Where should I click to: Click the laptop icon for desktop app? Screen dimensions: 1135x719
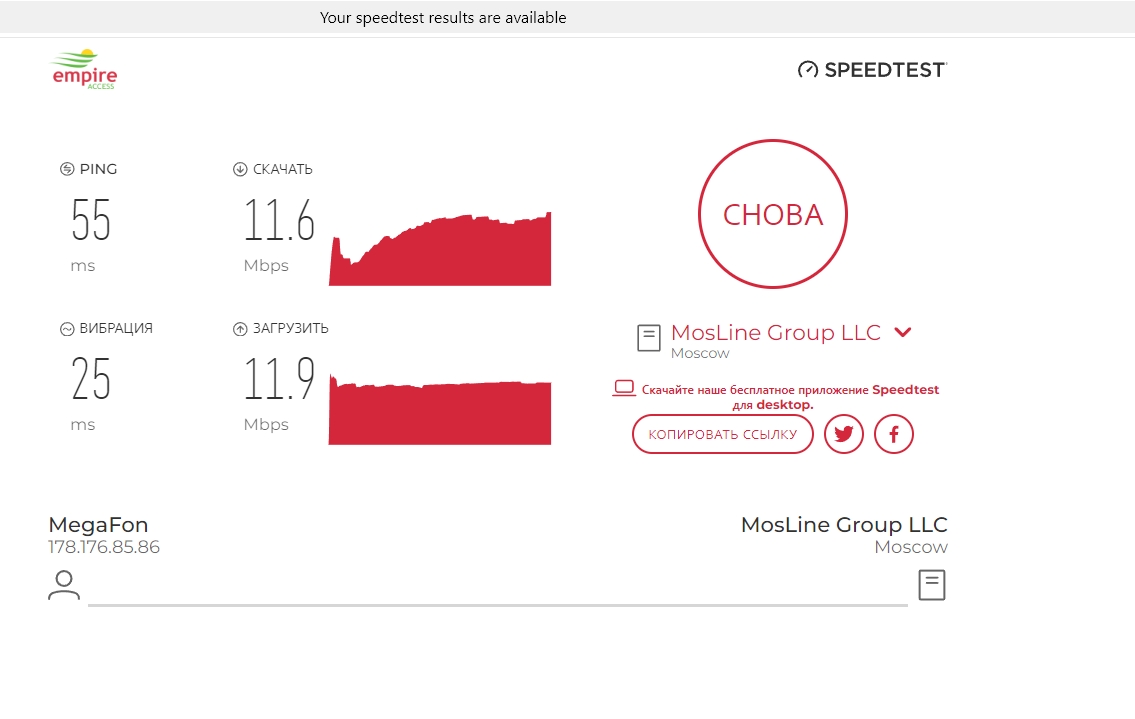pyautogui.click(x=624, y=388)
